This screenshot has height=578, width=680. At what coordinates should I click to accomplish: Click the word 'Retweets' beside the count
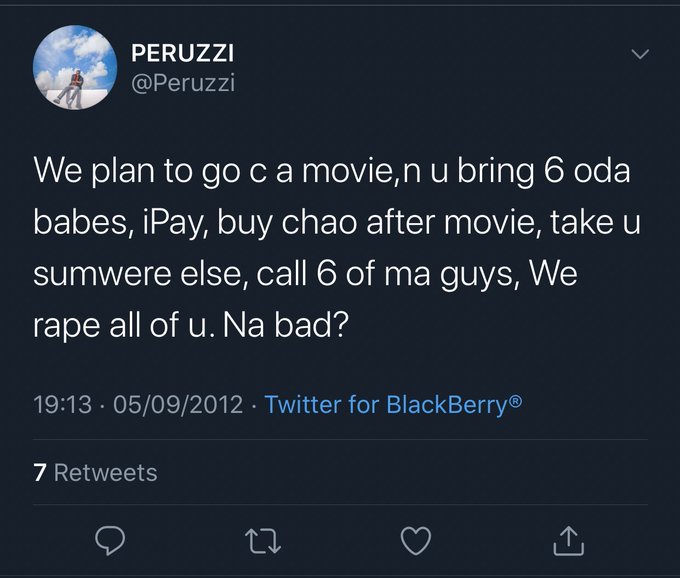coord(105,472)
